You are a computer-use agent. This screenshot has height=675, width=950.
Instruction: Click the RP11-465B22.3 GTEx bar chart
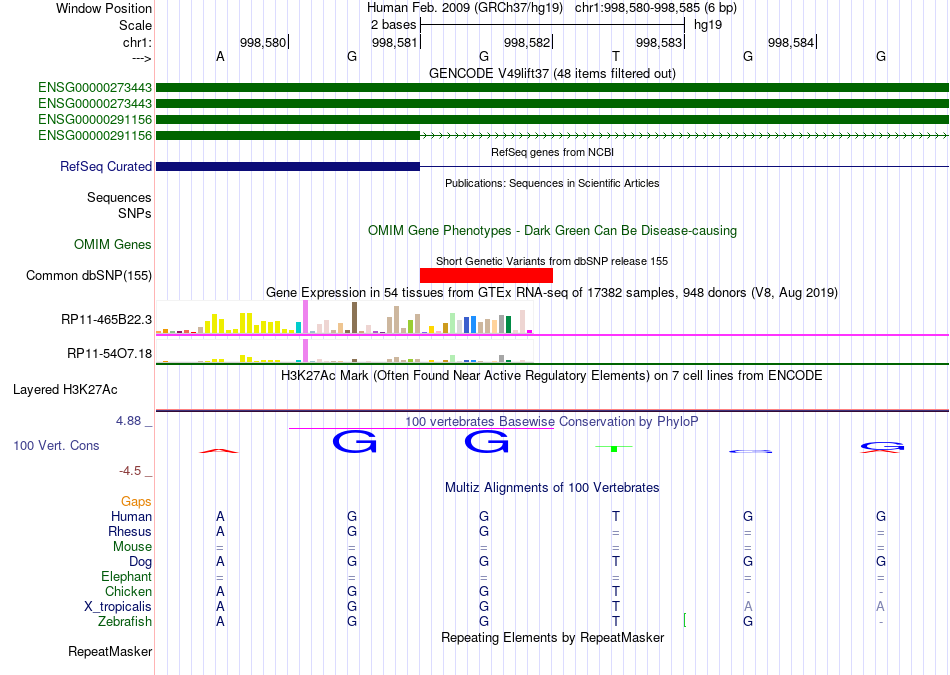point(344,318)
